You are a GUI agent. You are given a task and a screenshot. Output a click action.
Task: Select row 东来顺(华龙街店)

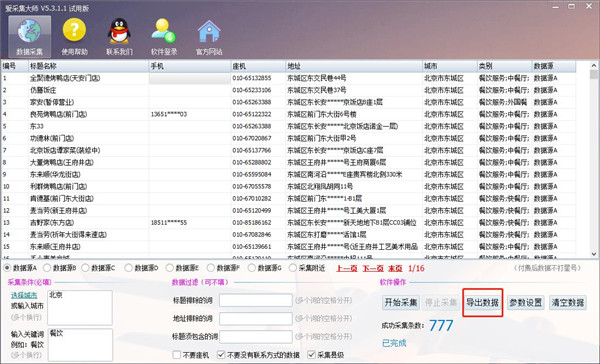point(289,175)
